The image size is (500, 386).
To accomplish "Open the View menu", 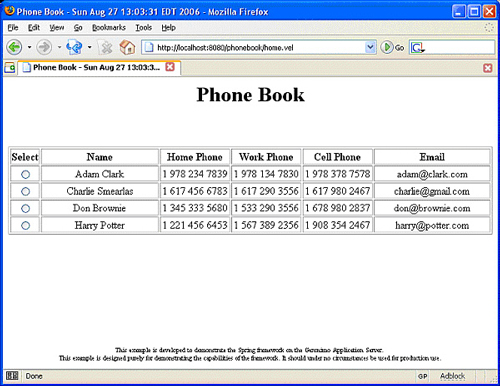I will [x=57, y=28].
